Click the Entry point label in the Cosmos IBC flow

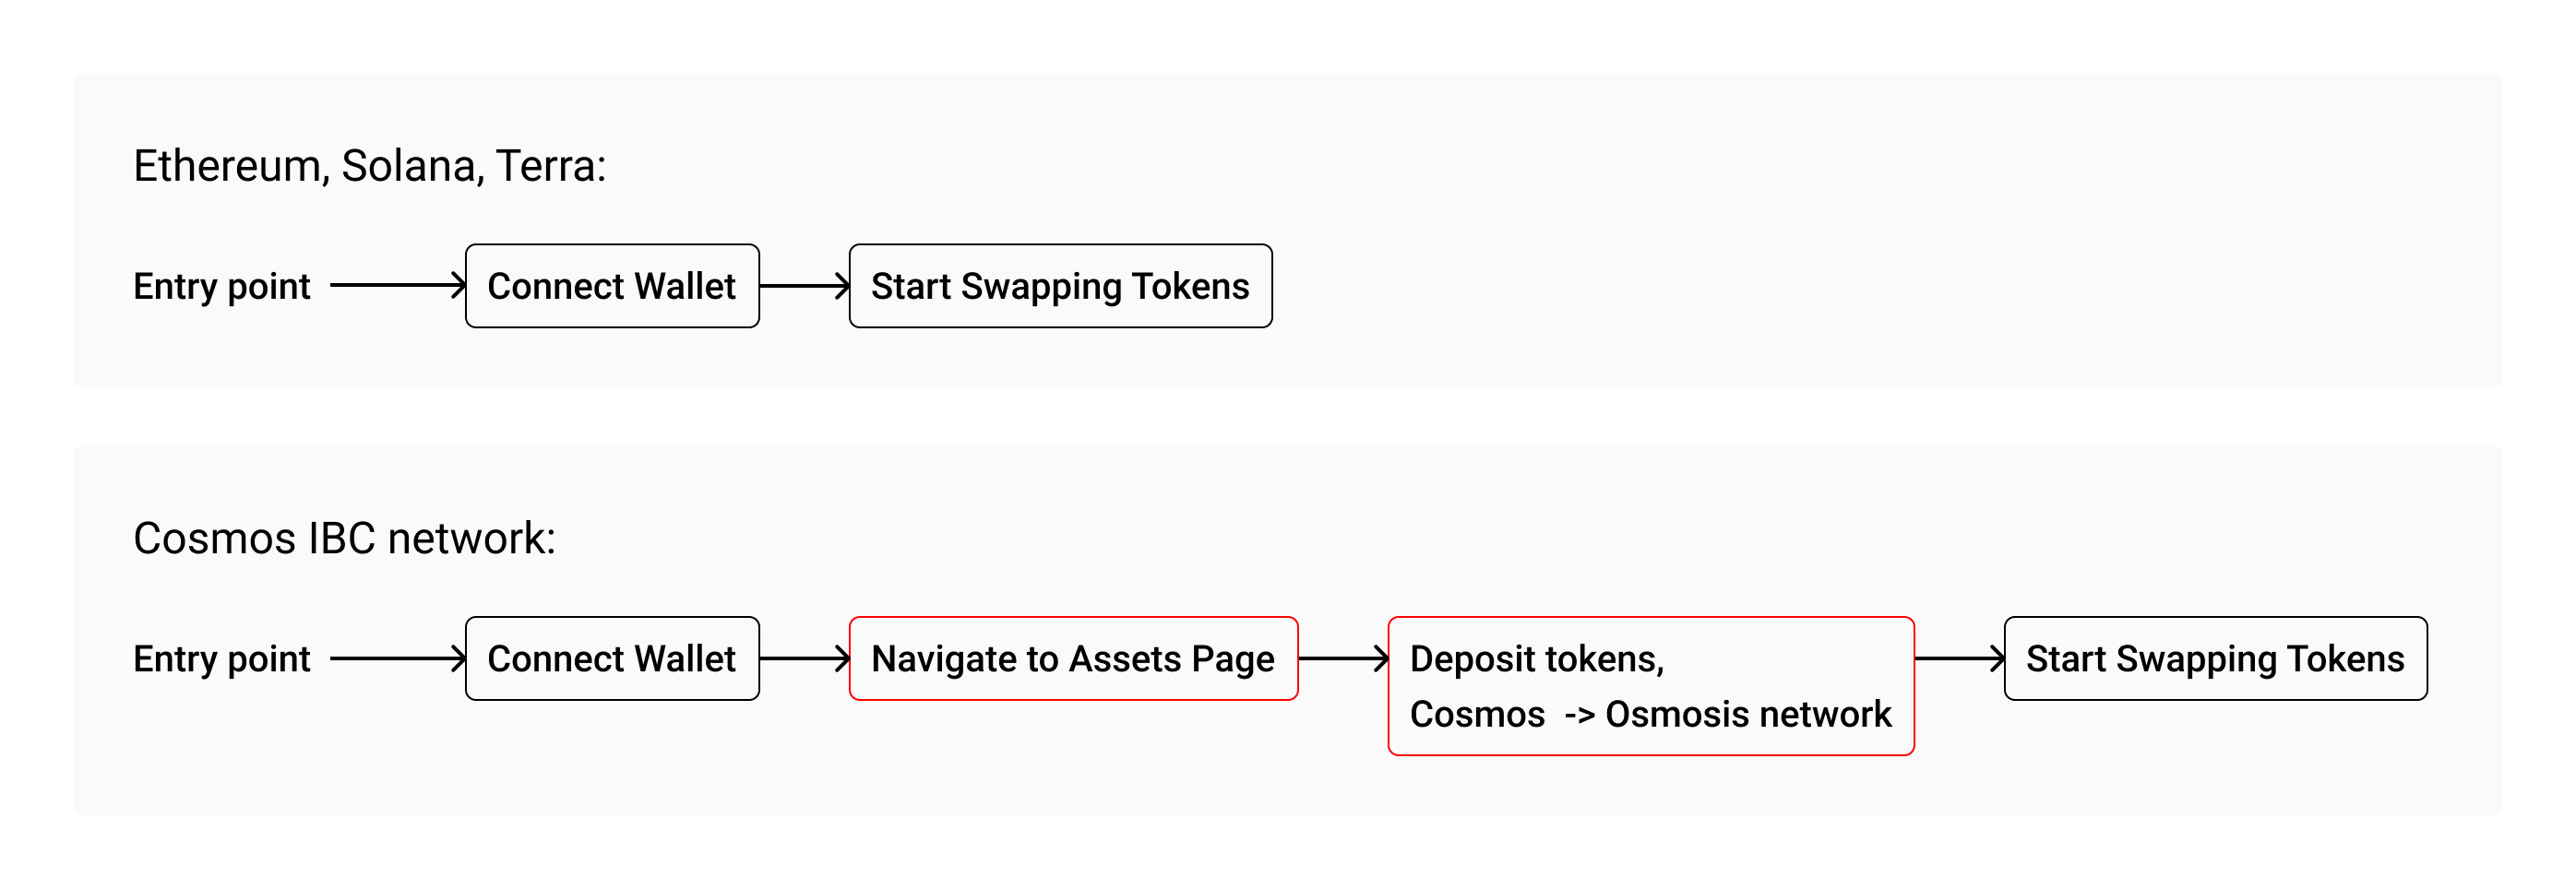click(222, 660)
